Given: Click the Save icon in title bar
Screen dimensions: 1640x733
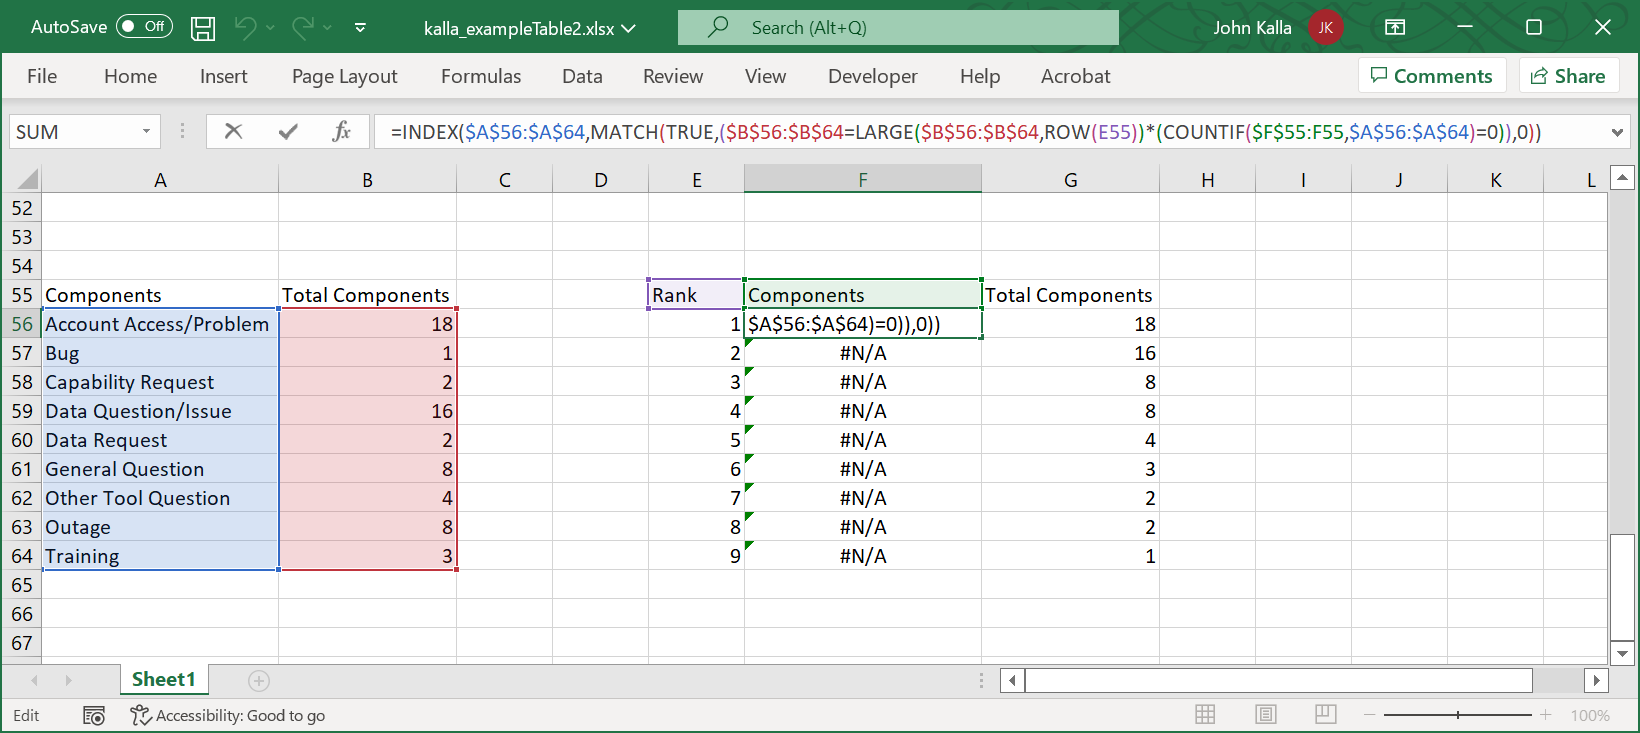Looking at the screenshot, I should coord(203,28).
